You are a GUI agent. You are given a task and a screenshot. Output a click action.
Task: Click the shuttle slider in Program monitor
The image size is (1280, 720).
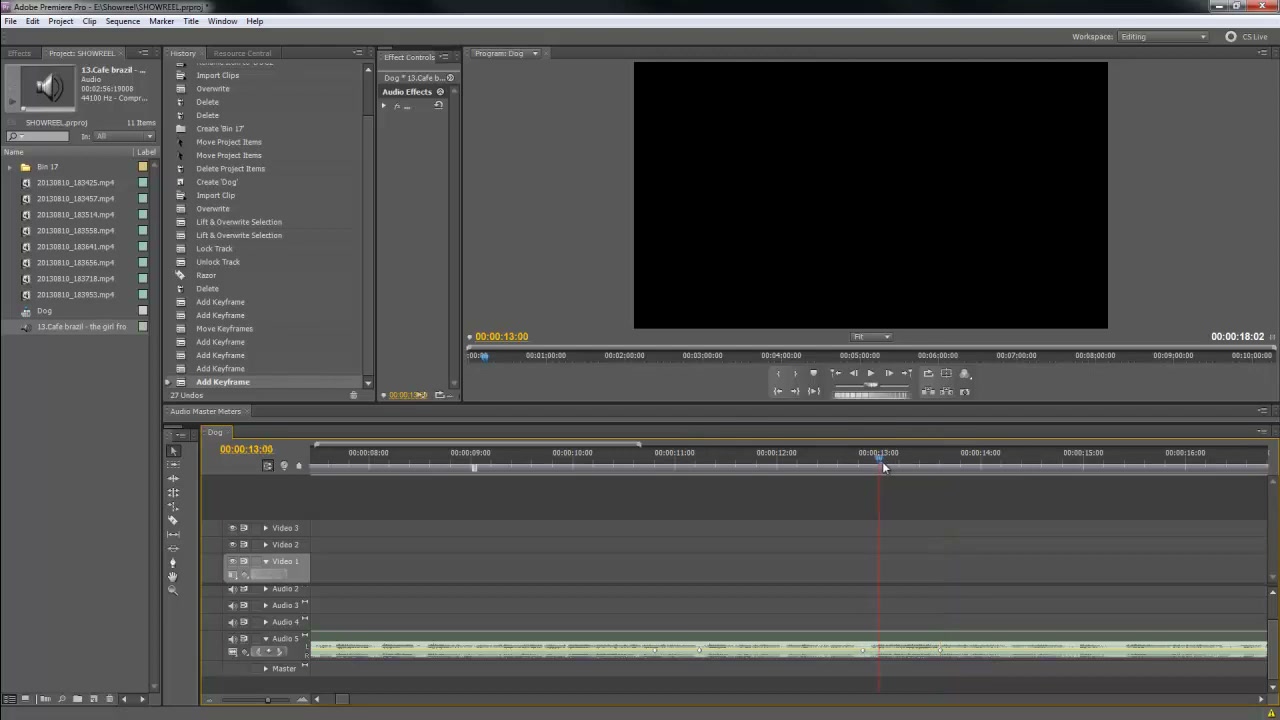pos(871,385)
